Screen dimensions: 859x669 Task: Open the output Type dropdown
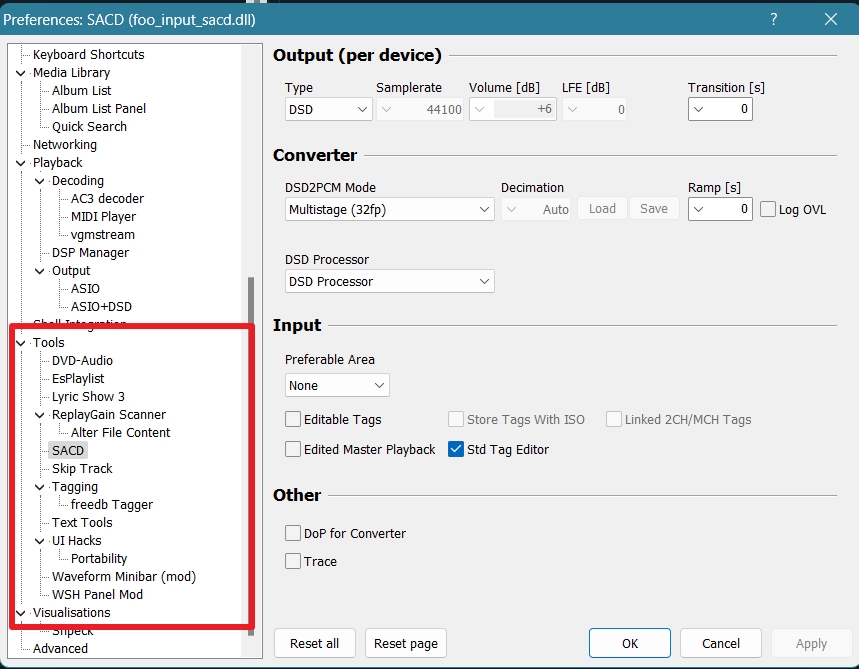(x=329, y=109)
